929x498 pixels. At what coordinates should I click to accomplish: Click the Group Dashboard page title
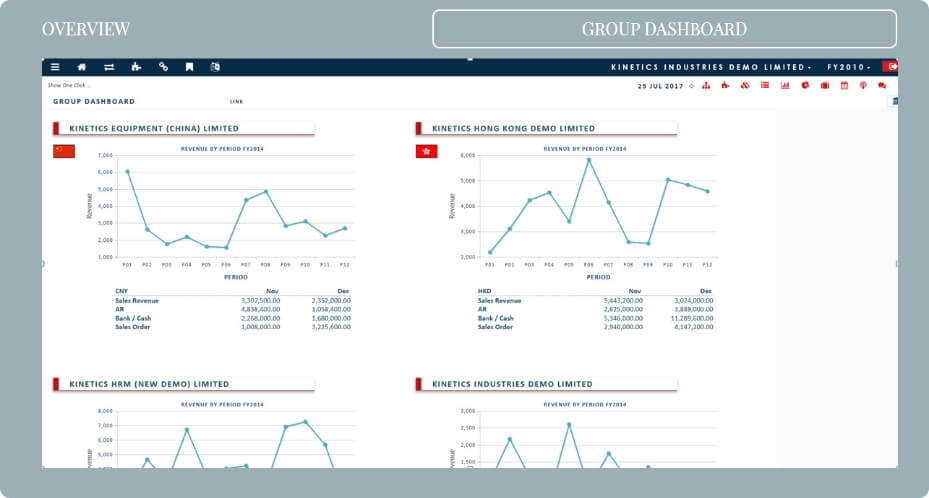(x=94, y=102)
